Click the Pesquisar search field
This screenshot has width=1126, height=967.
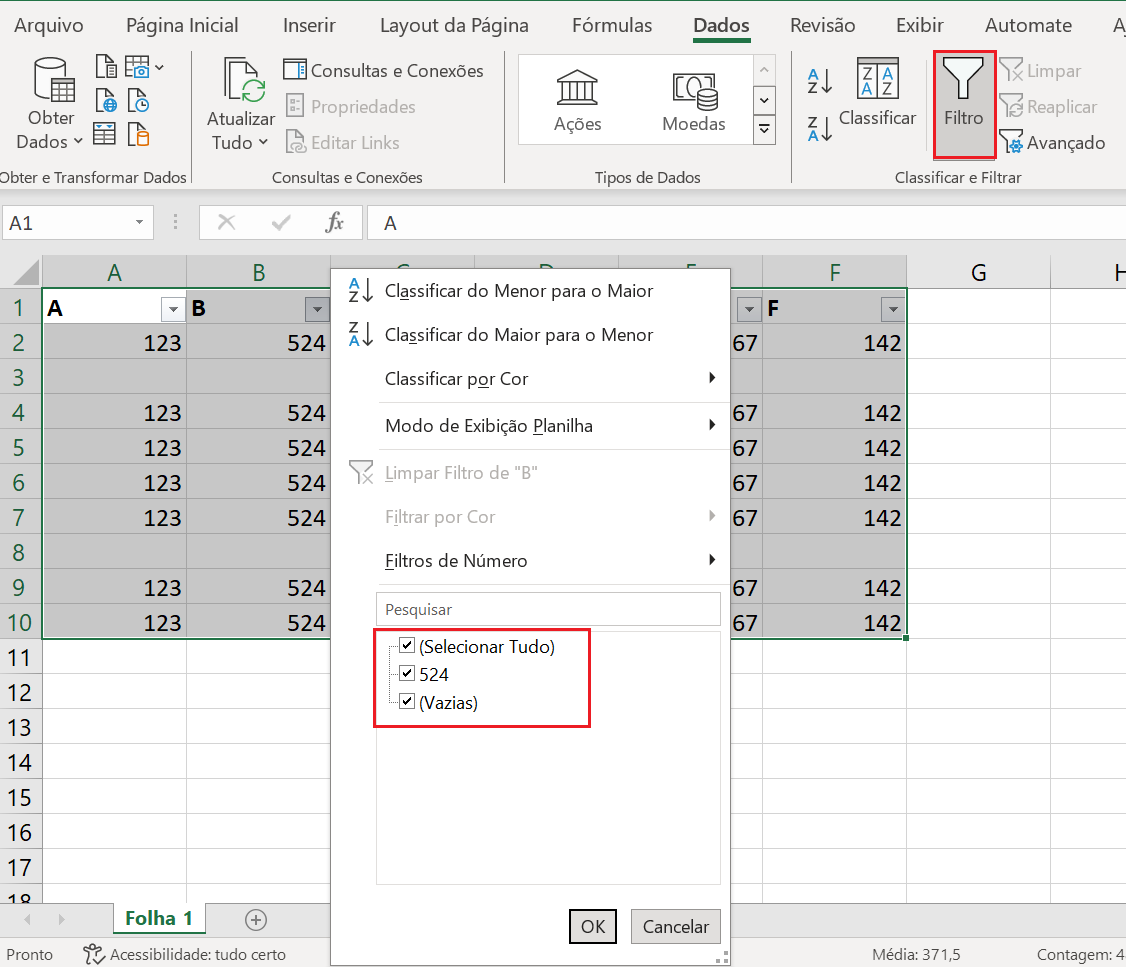coord(548,609)
